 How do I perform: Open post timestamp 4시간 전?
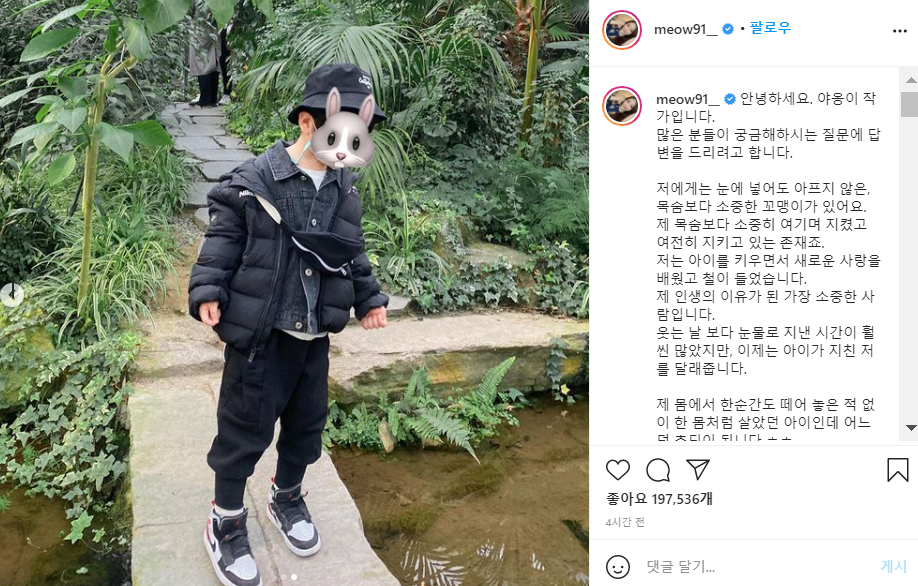tap(625, 522)
